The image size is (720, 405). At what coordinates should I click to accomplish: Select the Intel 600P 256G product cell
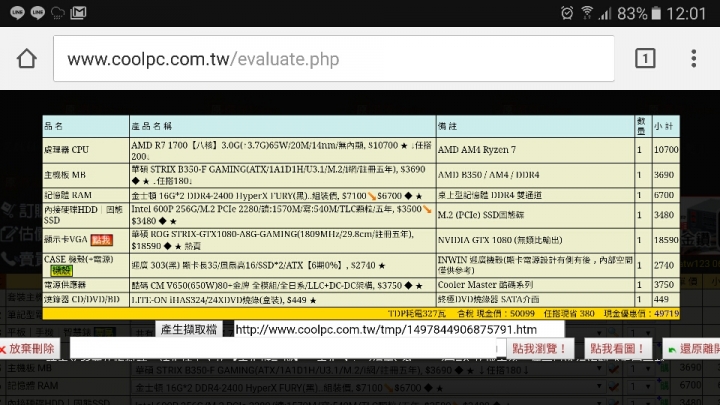click(282, 215)
